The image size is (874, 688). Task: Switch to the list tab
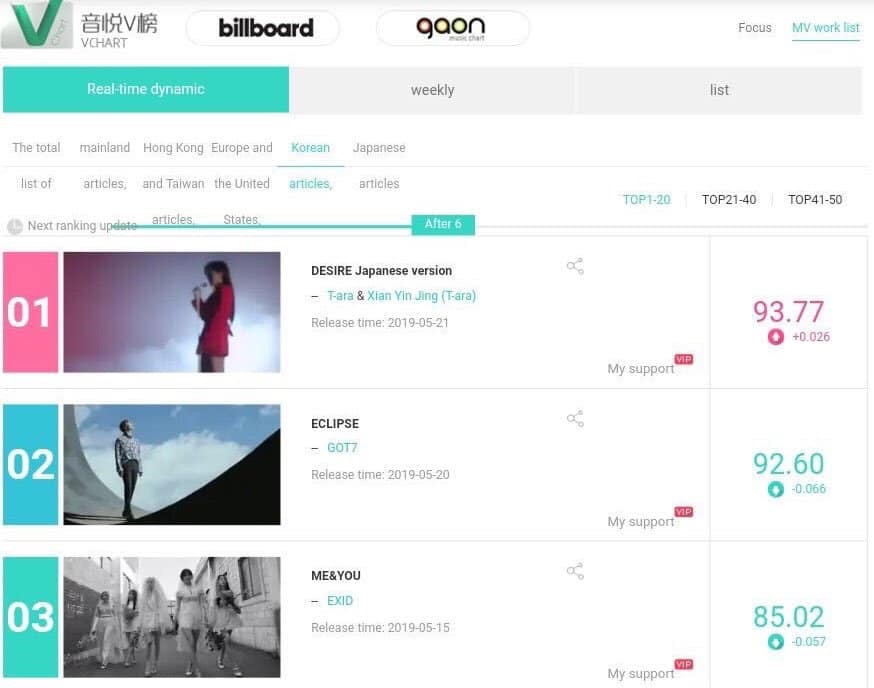pyautogui.click(x=719, y=90)
